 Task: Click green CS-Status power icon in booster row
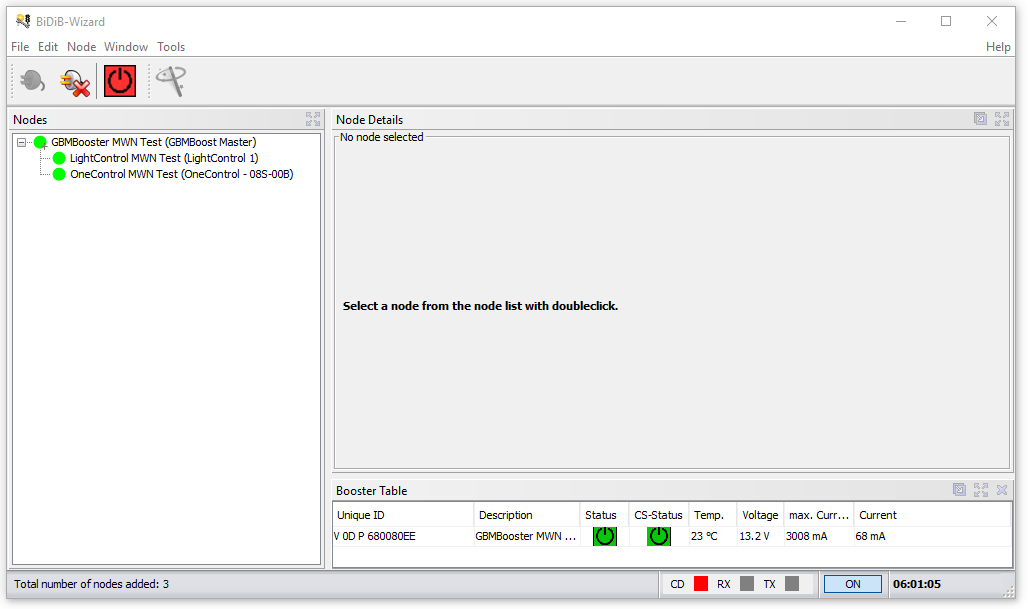point(659,536)
